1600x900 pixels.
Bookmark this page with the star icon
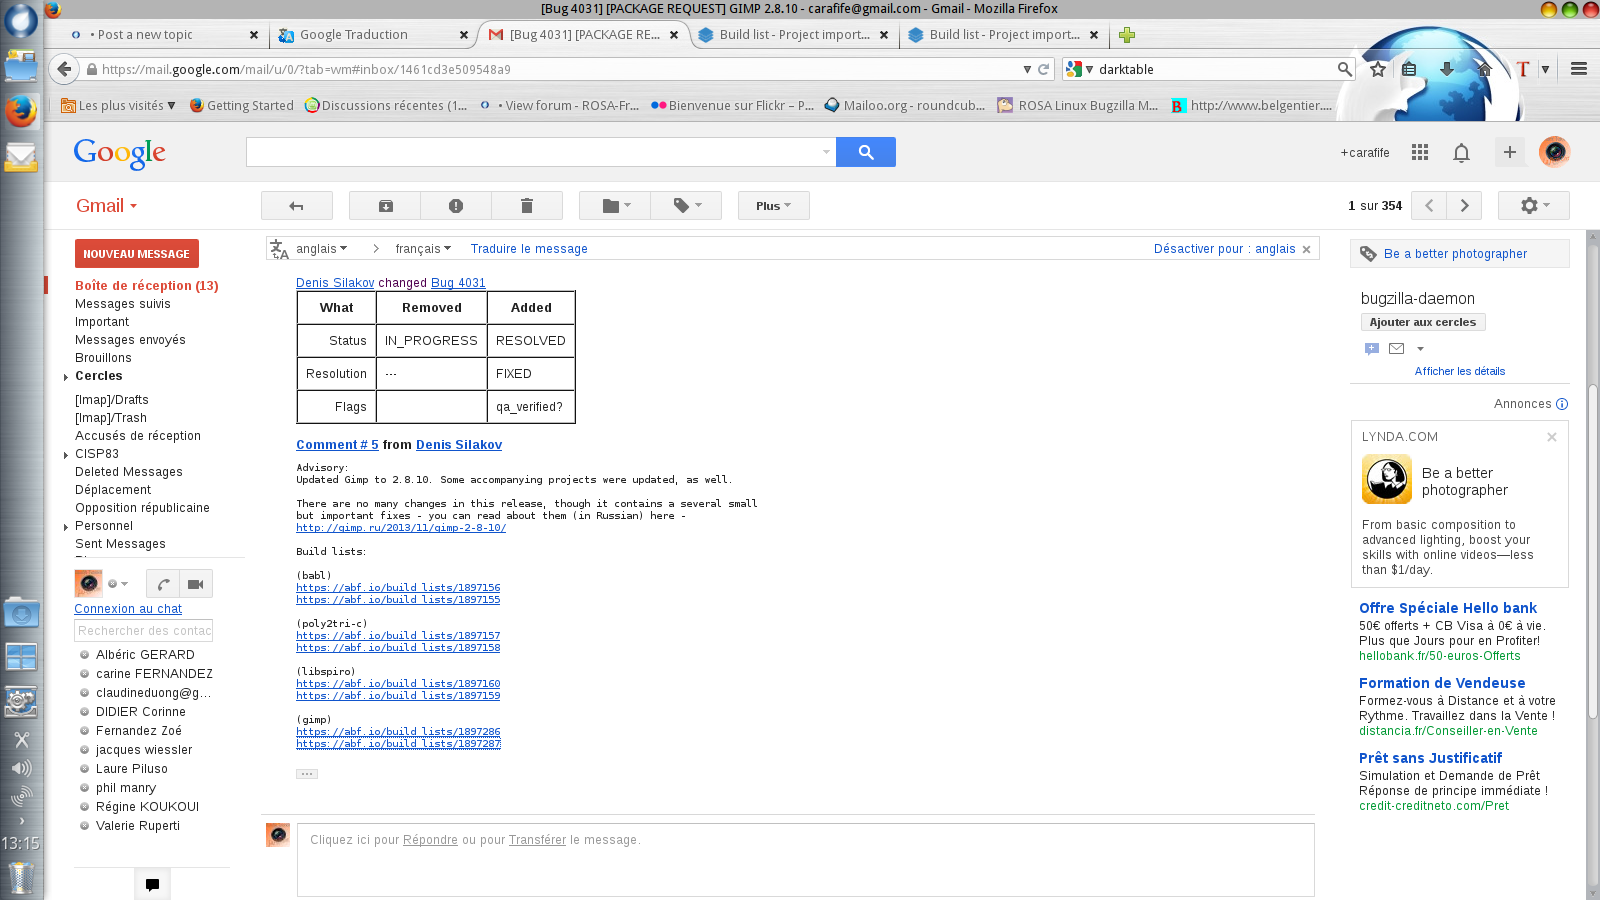click(1378, 69)
